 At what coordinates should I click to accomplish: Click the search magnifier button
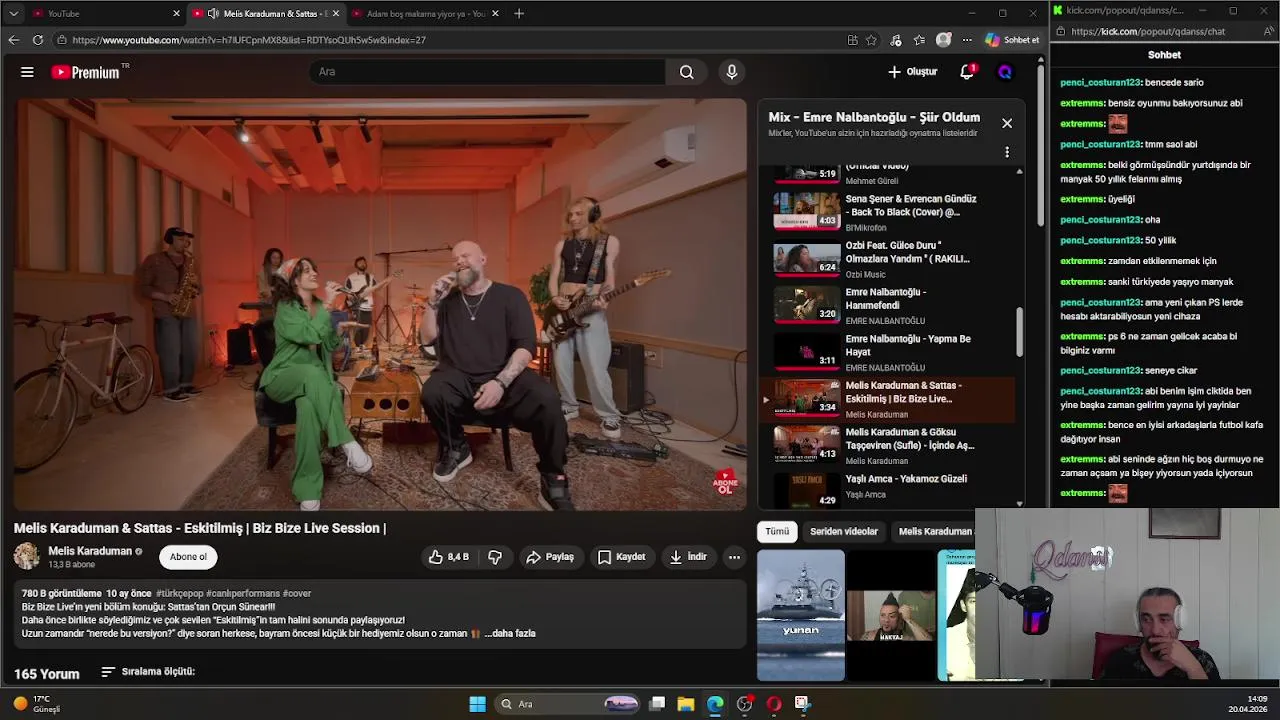point(686,72)
